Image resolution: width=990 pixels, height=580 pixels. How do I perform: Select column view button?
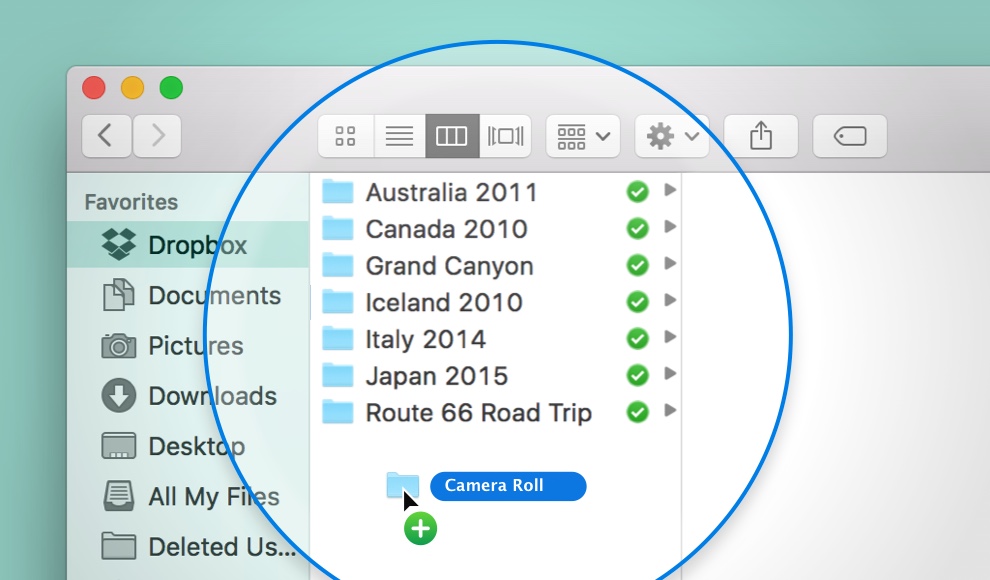click(451, 137)
